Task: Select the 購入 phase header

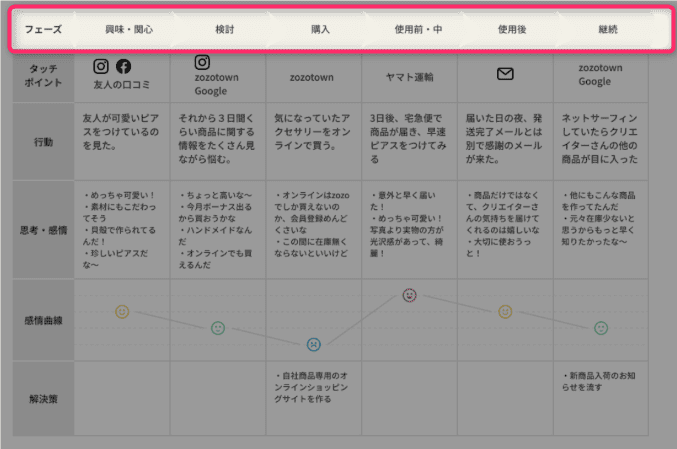Action: tap(321, 30)
